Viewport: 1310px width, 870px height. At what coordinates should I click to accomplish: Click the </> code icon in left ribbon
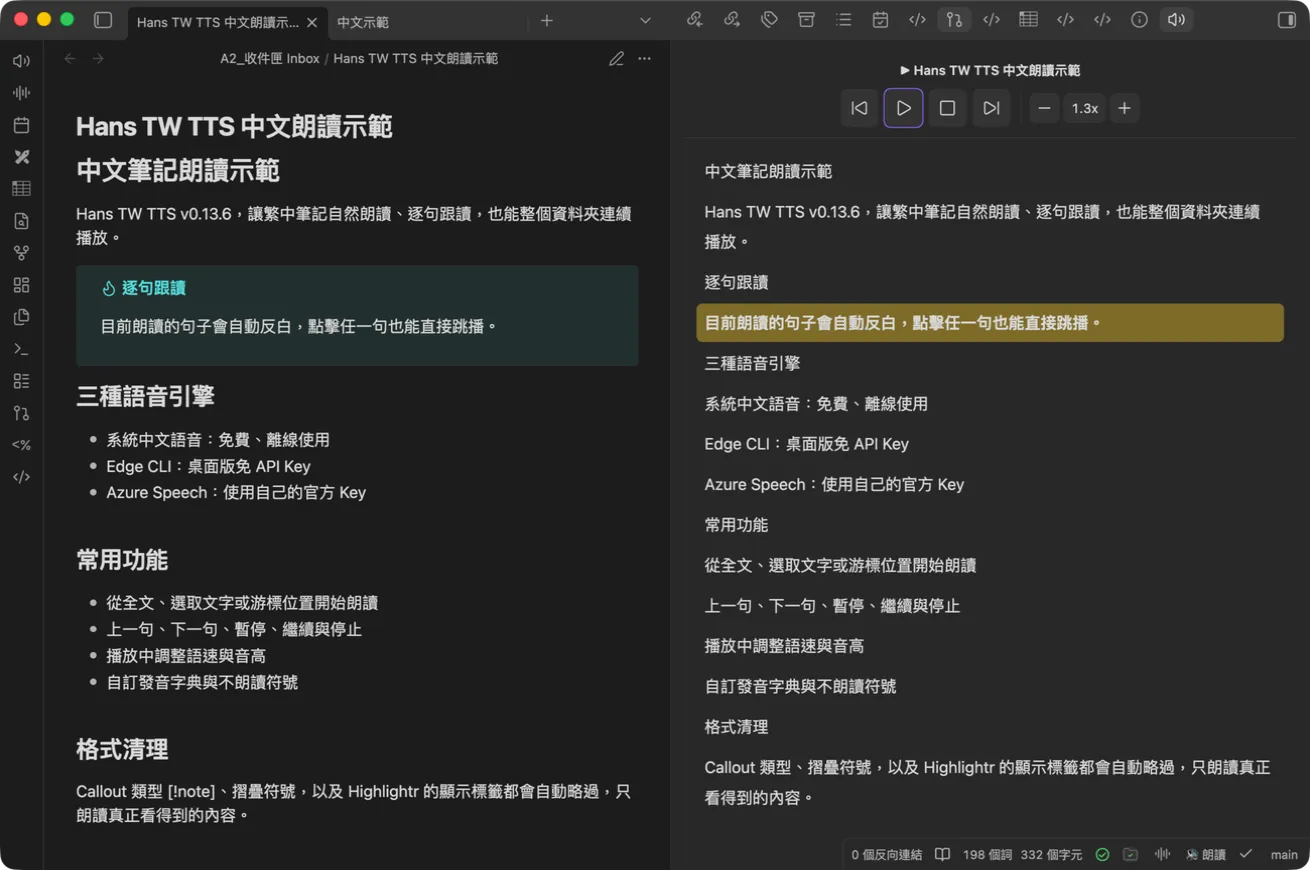coord(21,477)
